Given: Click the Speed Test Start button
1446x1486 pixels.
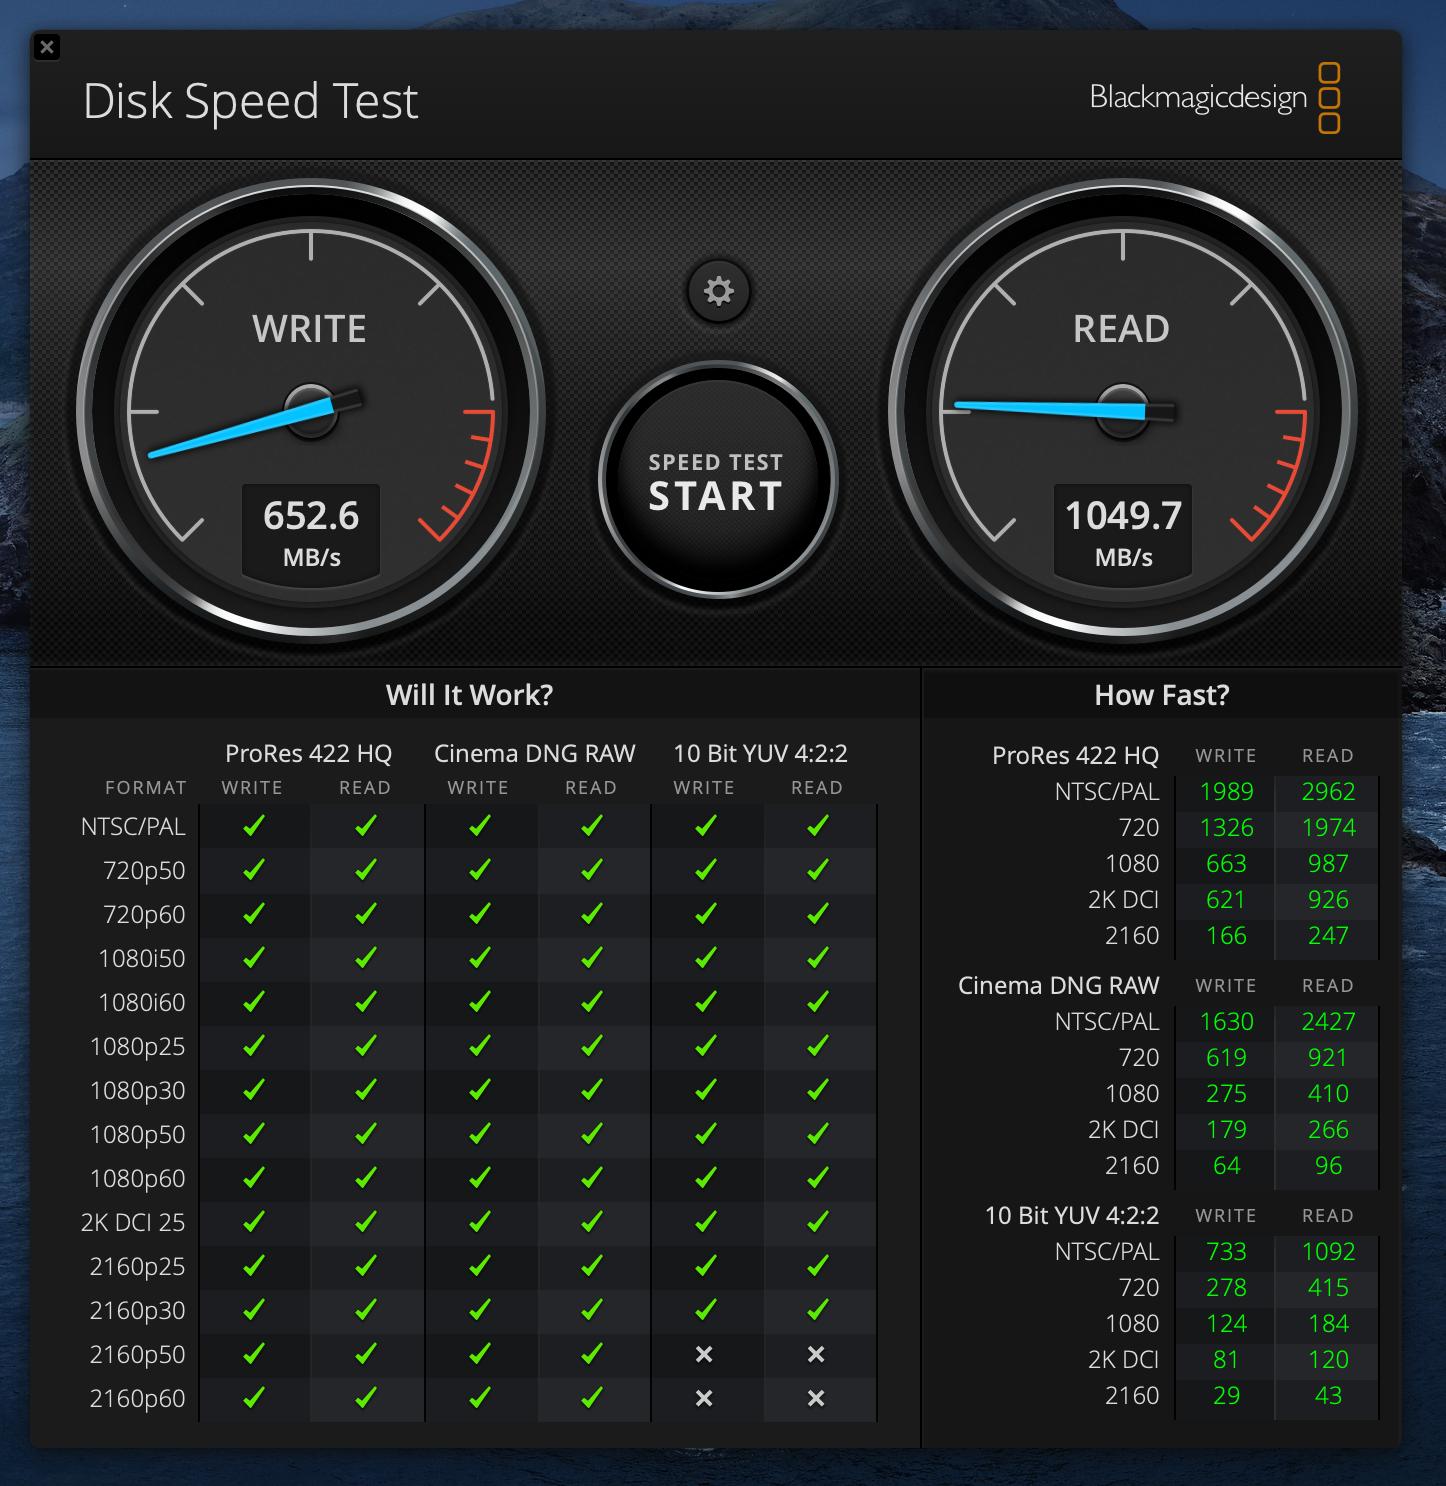Looking at the screenshot, I should point(716,481).
